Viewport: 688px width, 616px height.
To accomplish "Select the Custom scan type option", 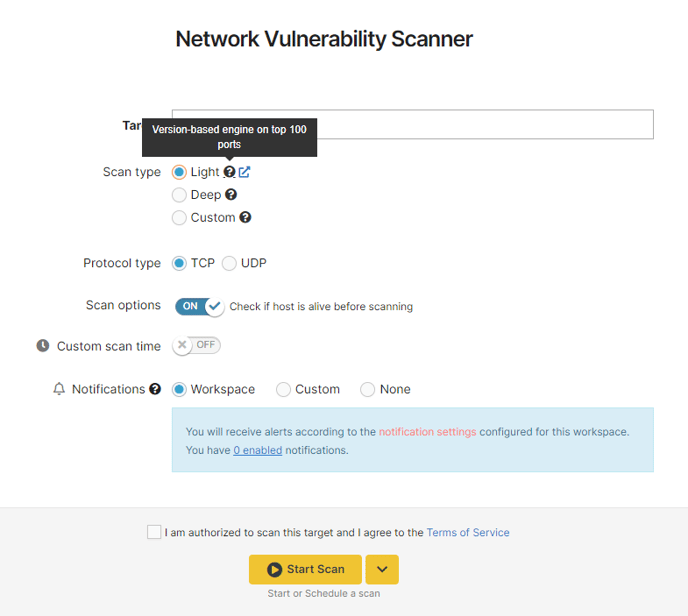I will click(x=179, y=217).
